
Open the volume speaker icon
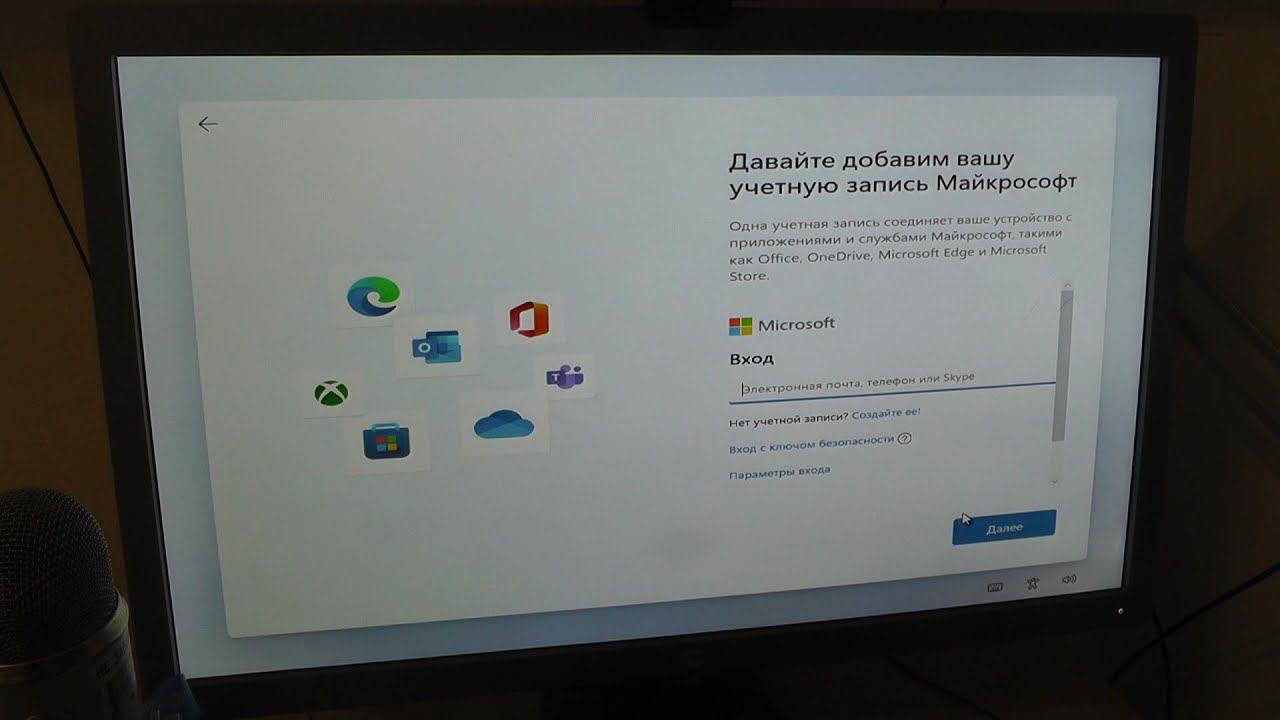pos(1069,579)
